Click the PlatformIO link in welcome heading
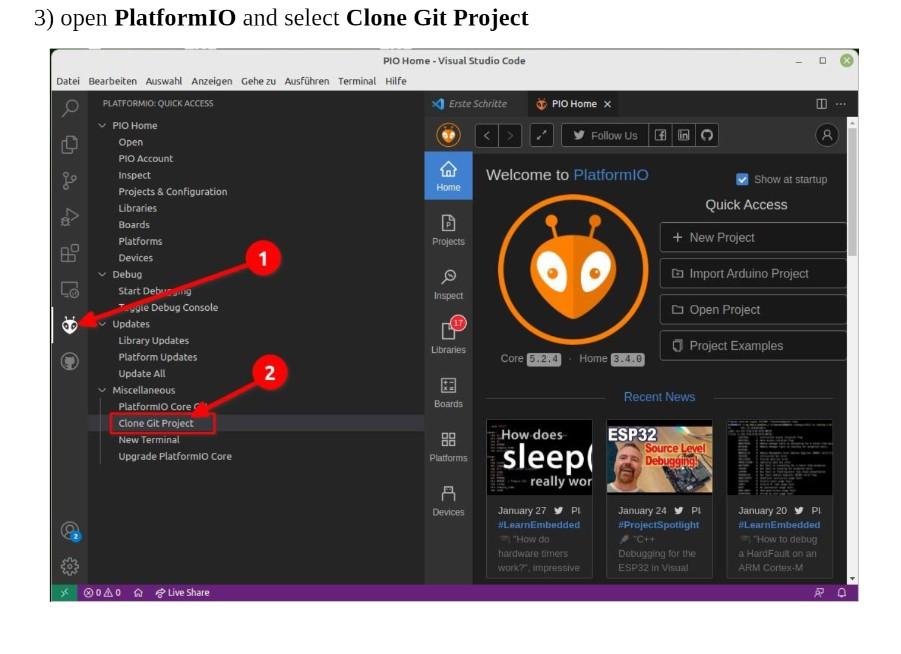 pos(610,175)
